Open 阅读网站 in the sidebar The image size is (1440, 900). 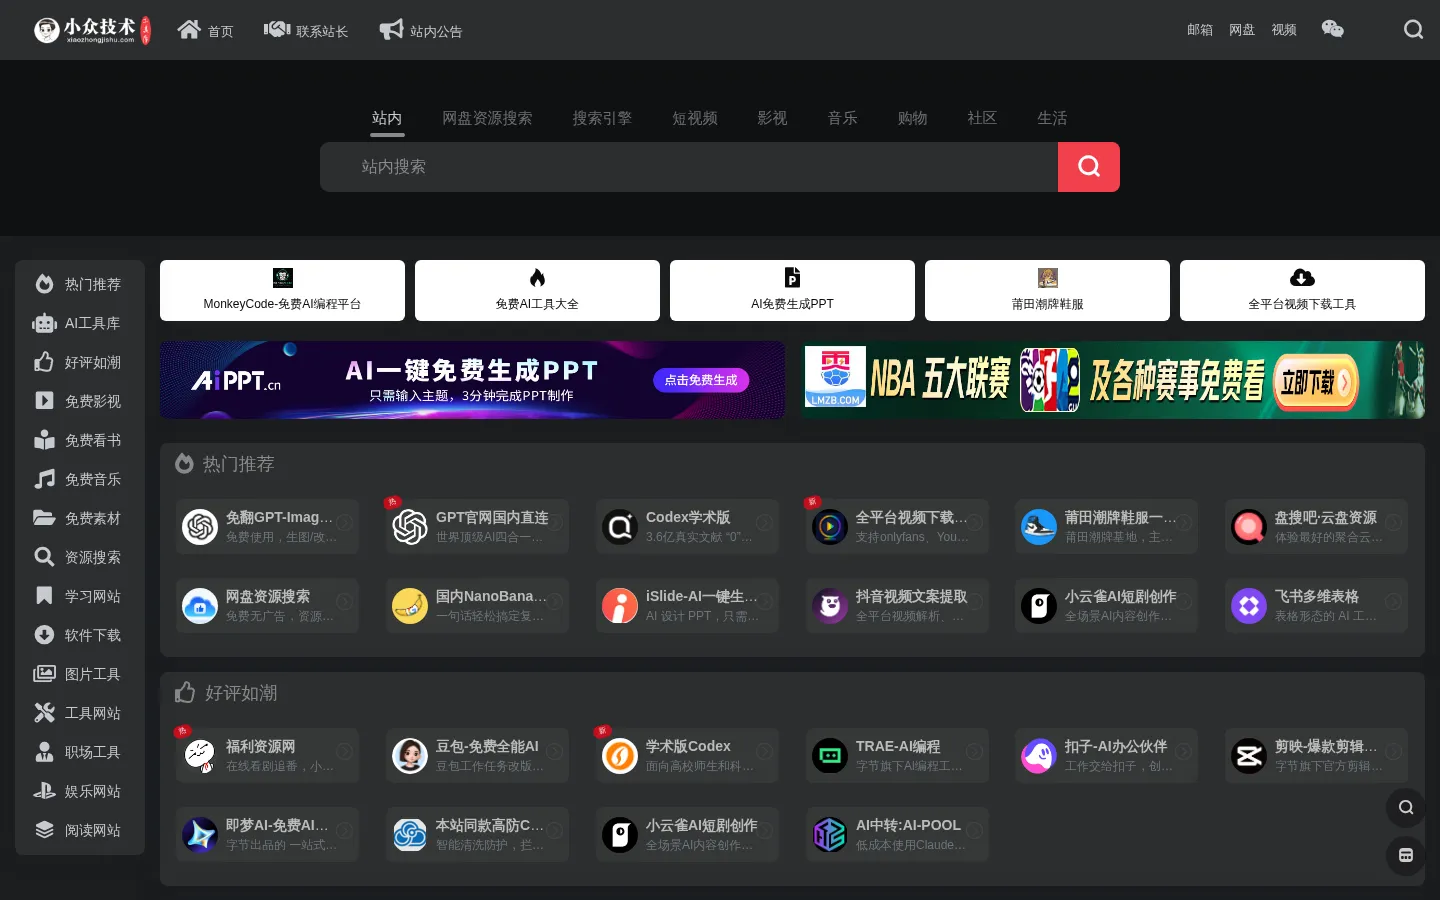(80, 830)
